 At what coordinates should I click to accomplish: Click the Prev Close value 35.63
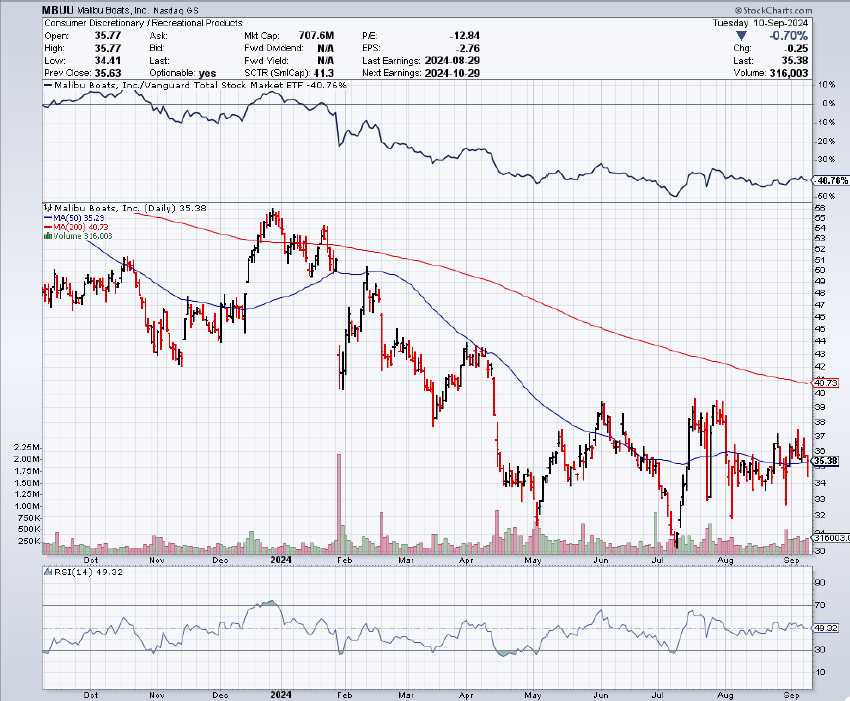pos(108,73)
